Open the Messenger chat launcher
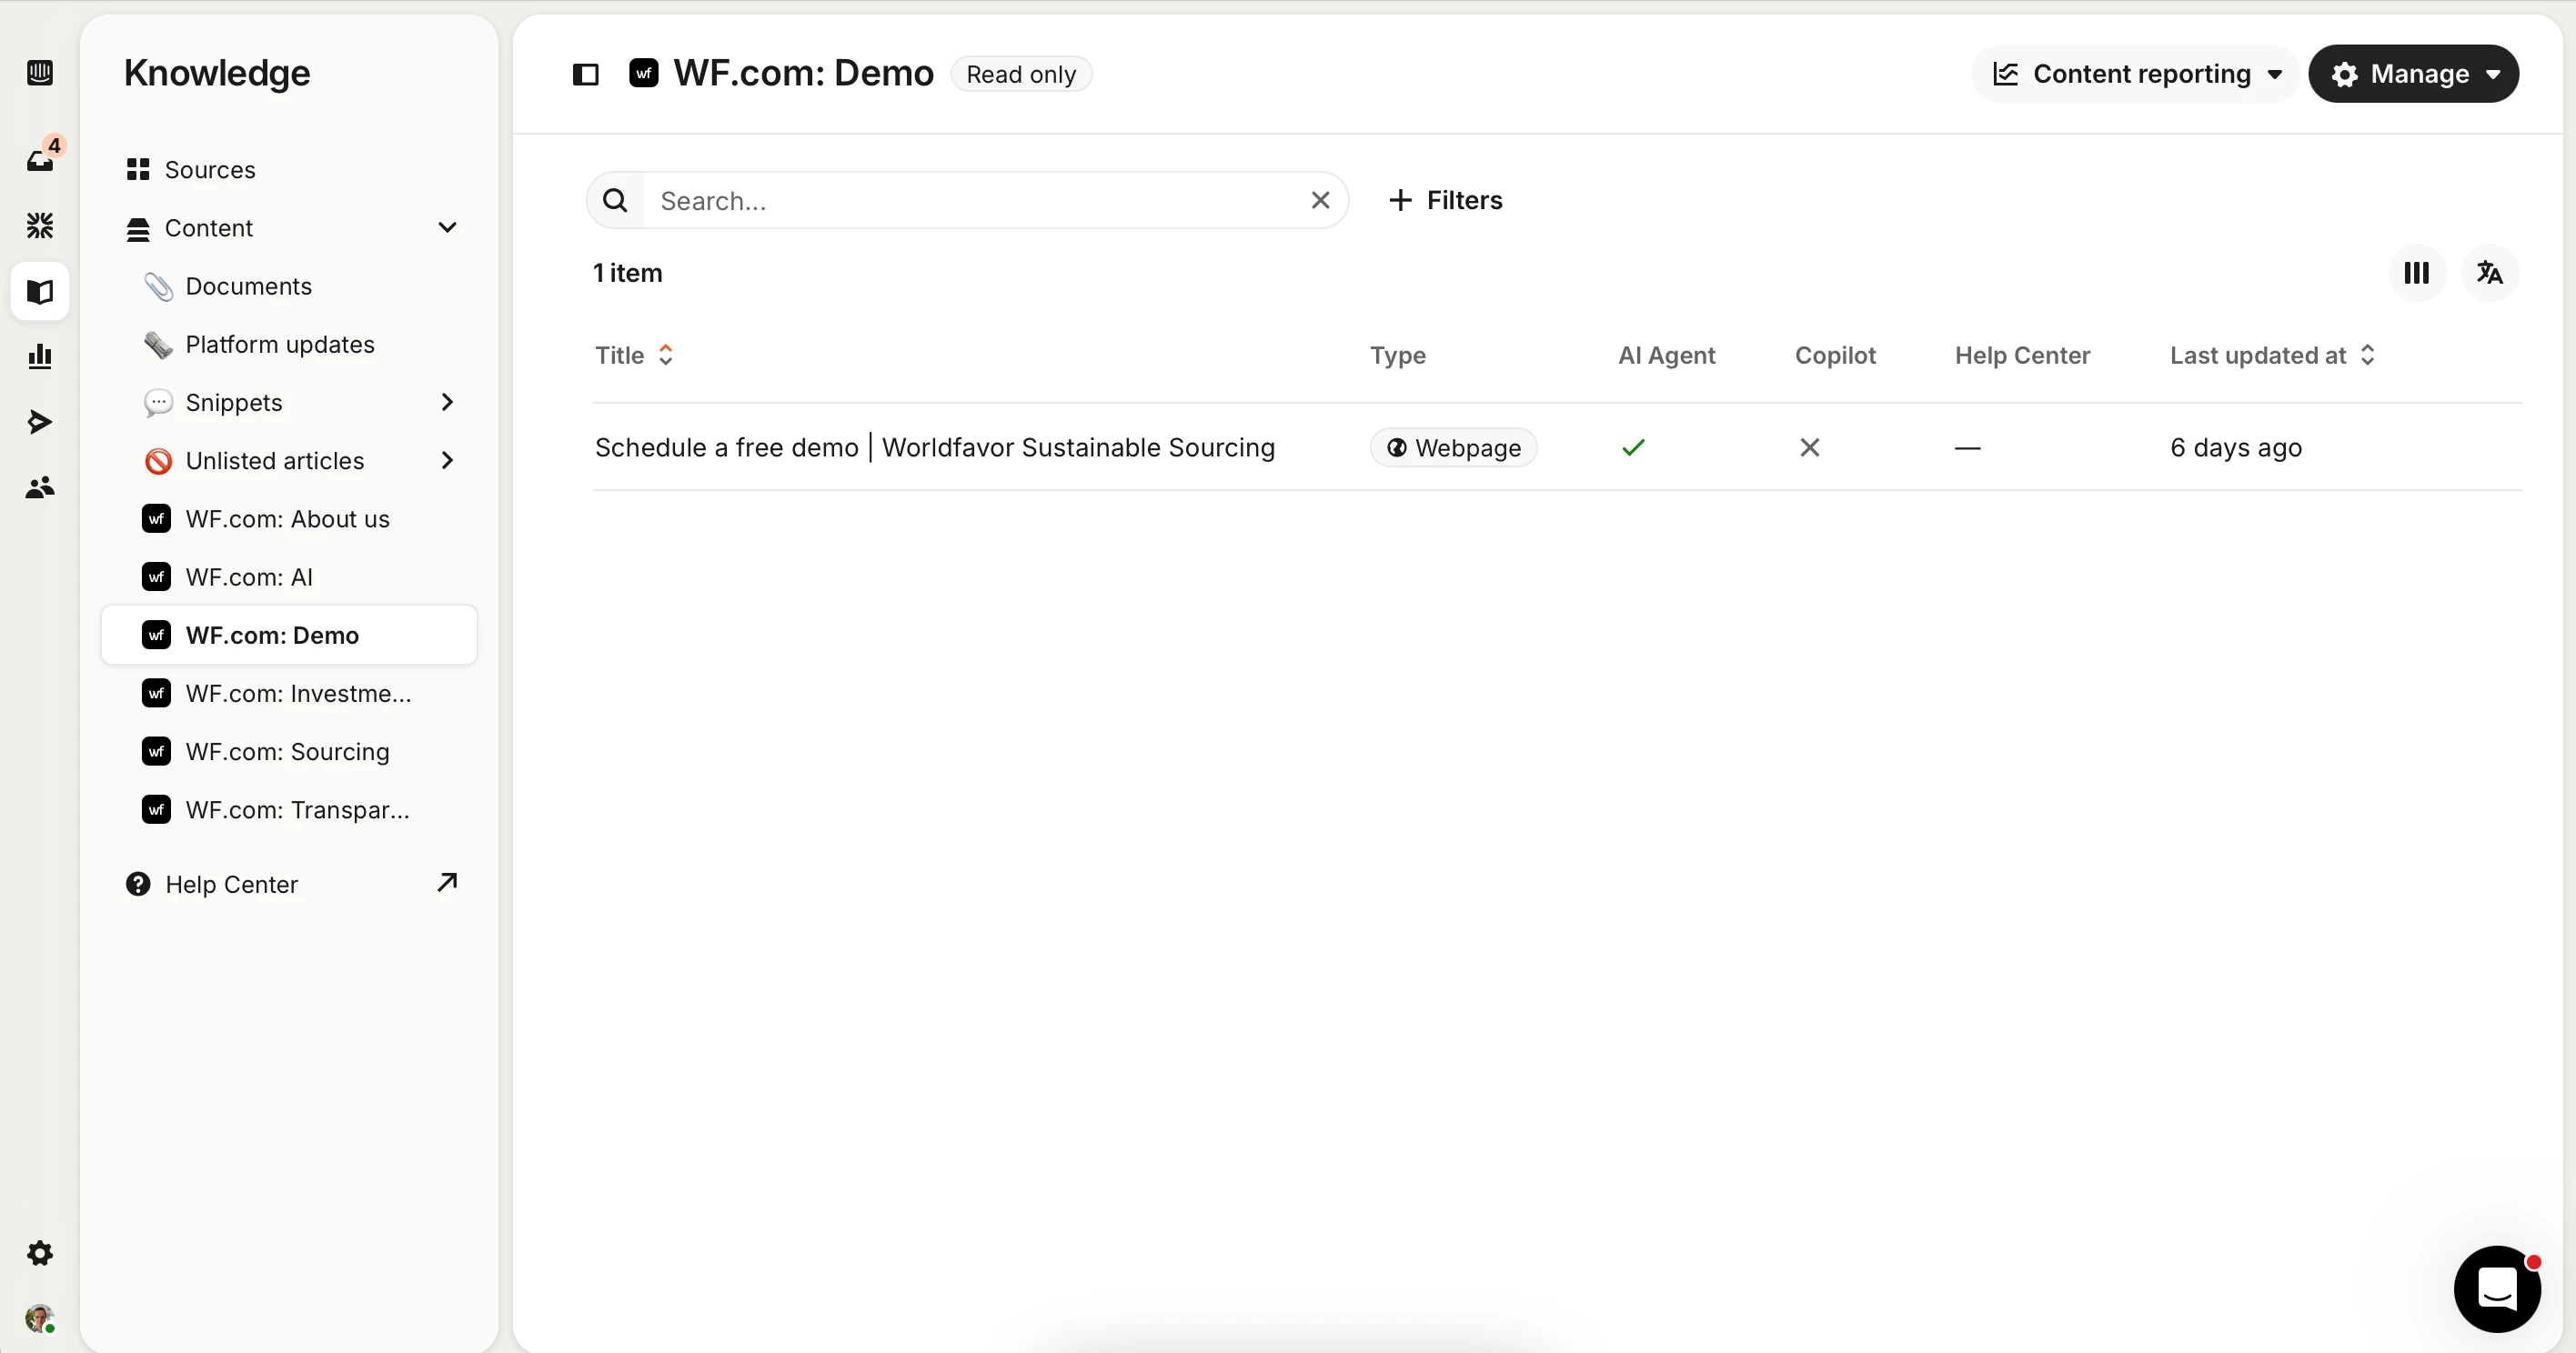 click(x=2497, y=1289)
